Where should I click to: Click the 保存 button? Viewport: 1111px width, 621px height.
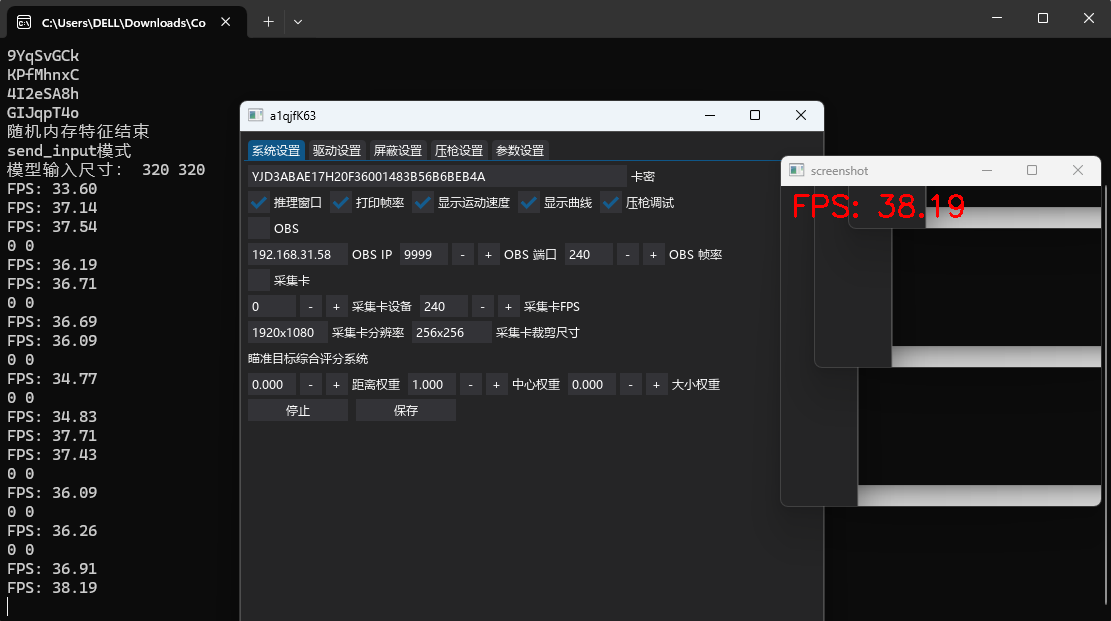(405, 409)
